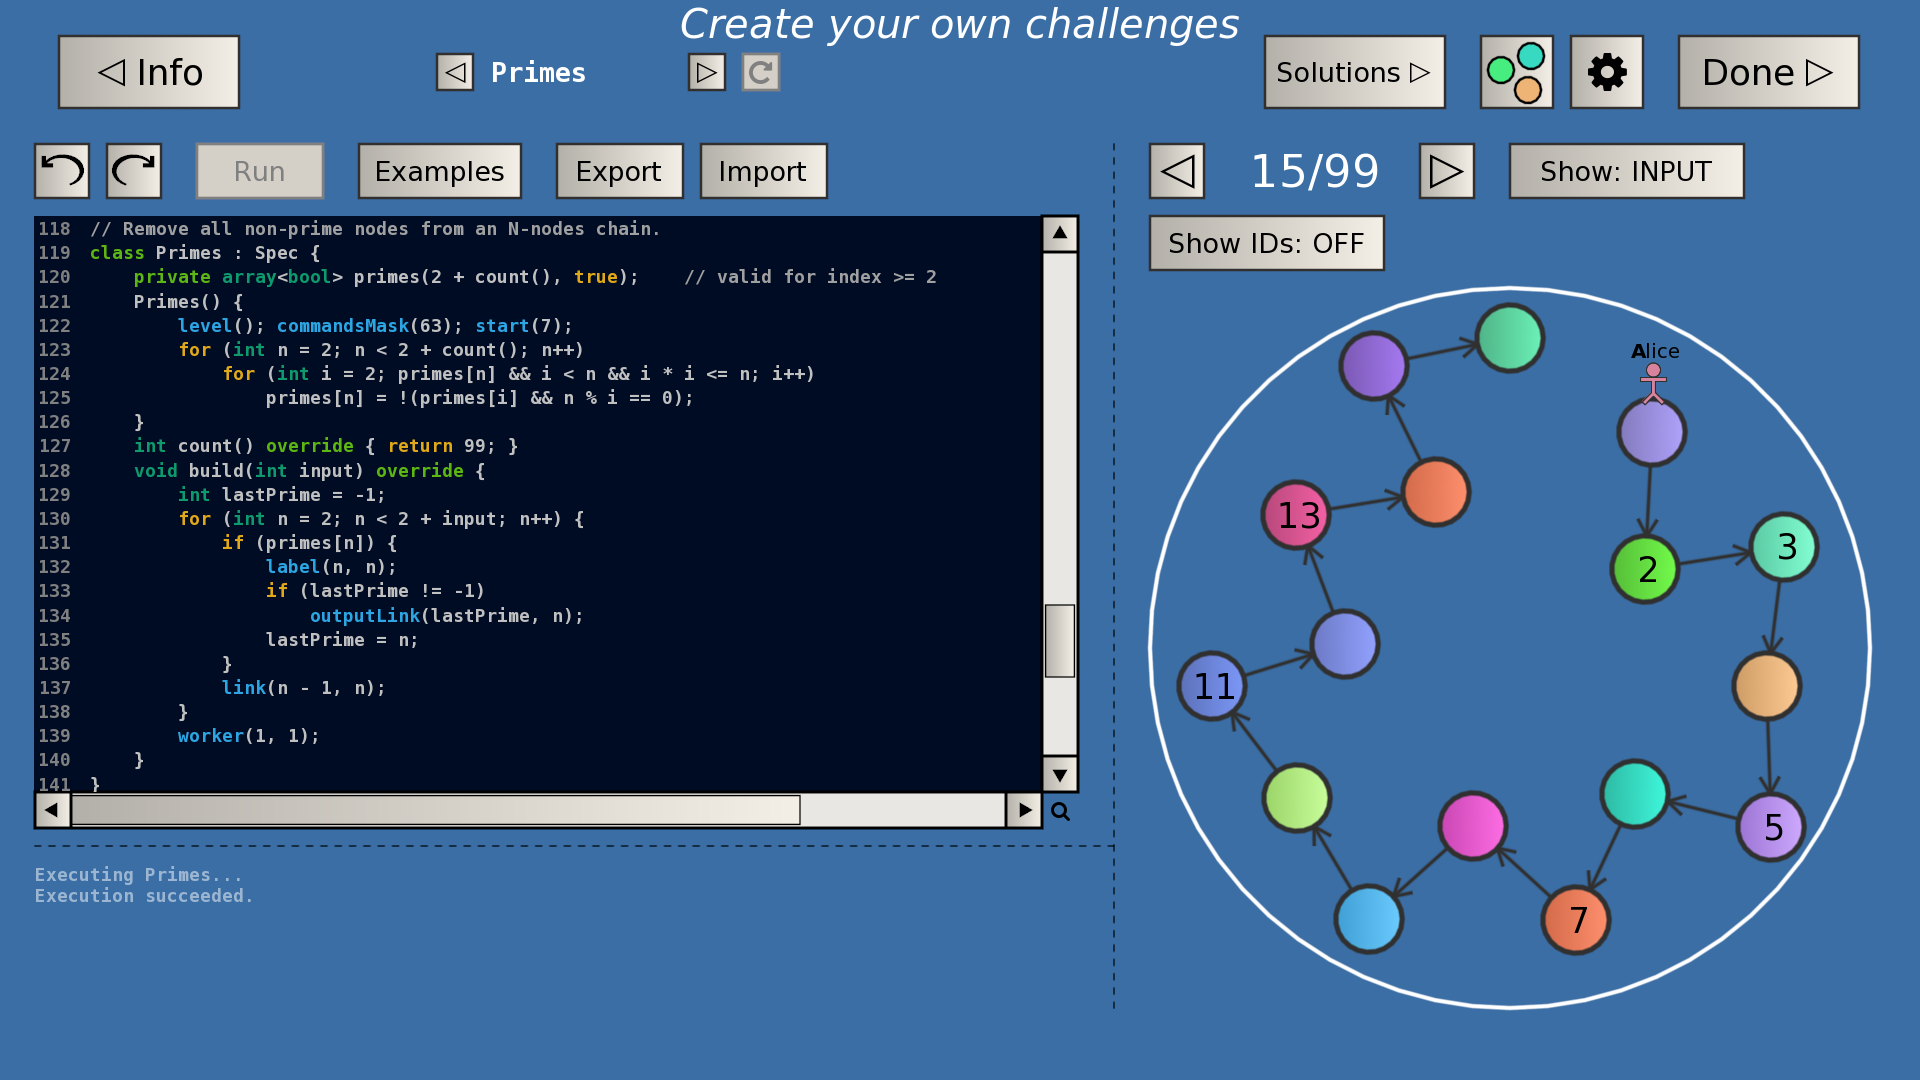Screen dimensions: 1920x1080
Task: Click the Import button
Action: [763, 171]
